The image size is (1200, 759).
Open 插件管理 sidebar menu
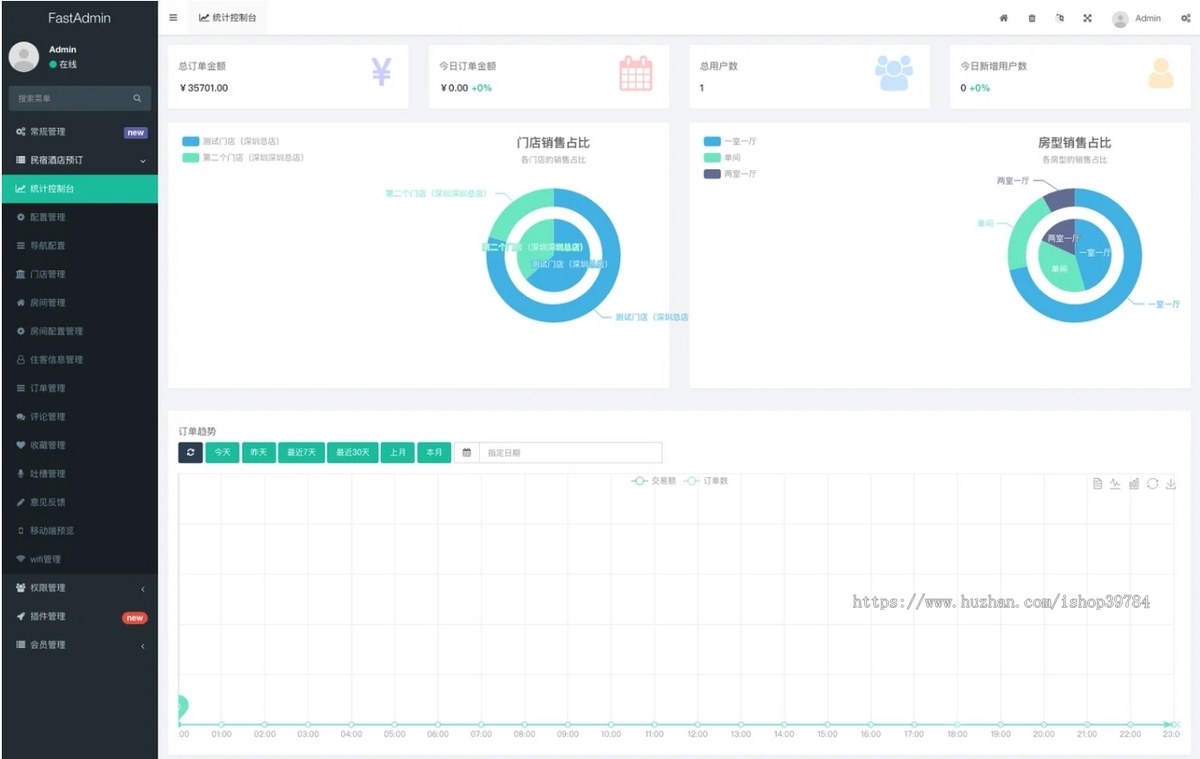point(79,617)
